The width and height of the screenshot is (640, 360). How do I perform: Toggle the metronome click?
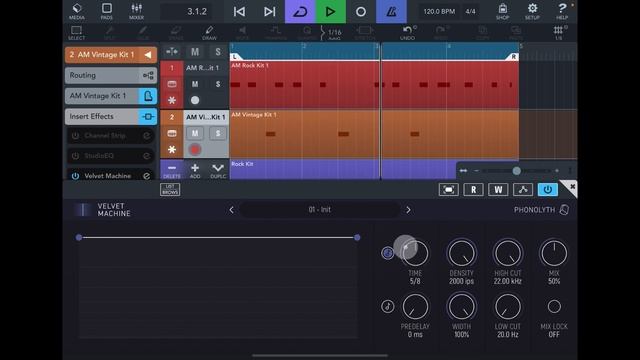tap(391, 11)
